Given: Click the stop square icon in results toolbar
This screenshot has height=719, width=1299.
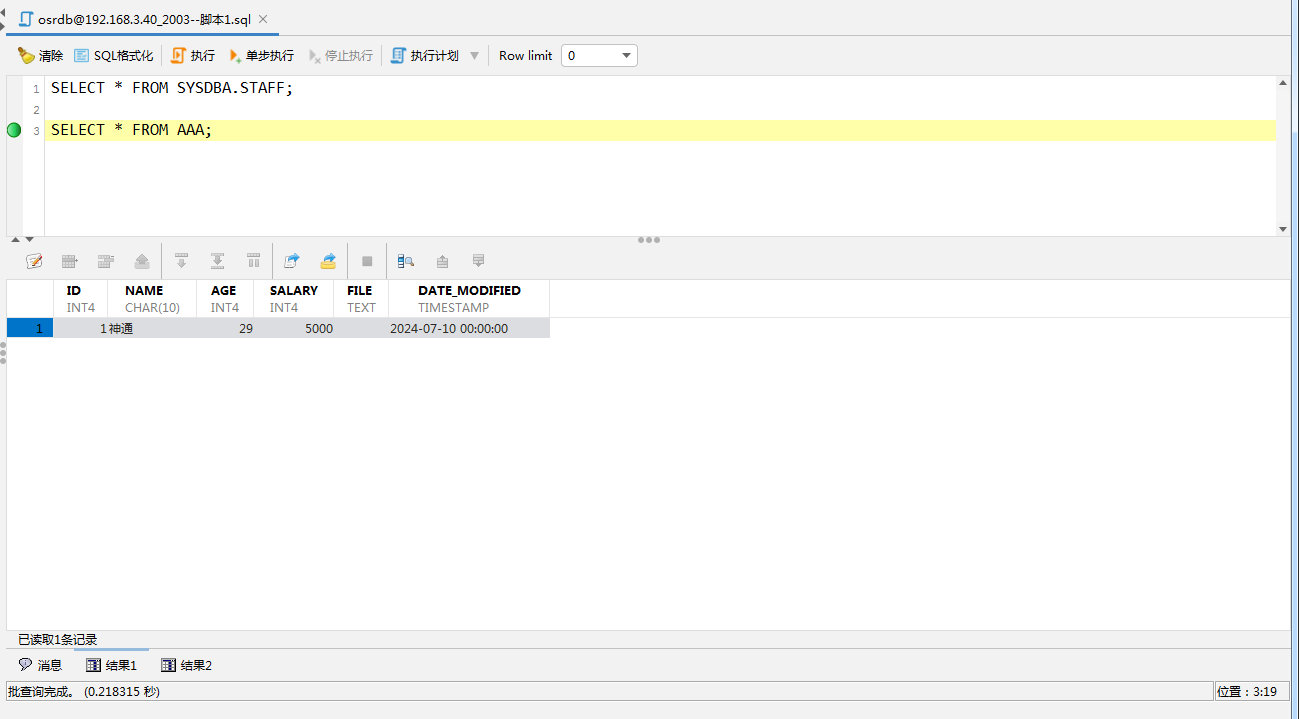Looking at the screenshot, I should [367, 261].
